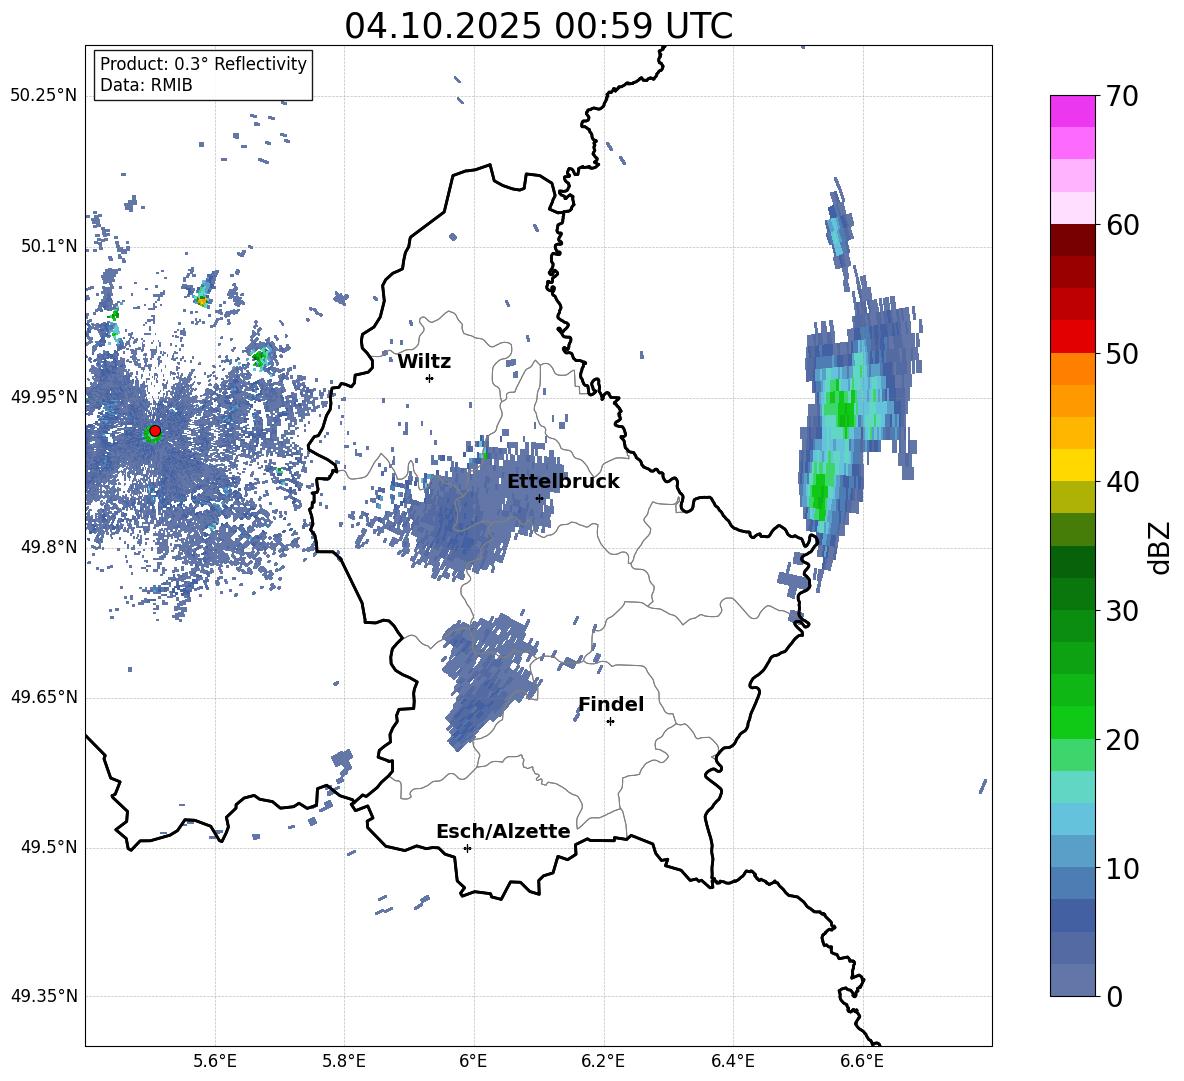The image size is (1184, 1081).
Task: Click the cross marker below the Wiltz label
Action: coord(430,378)
